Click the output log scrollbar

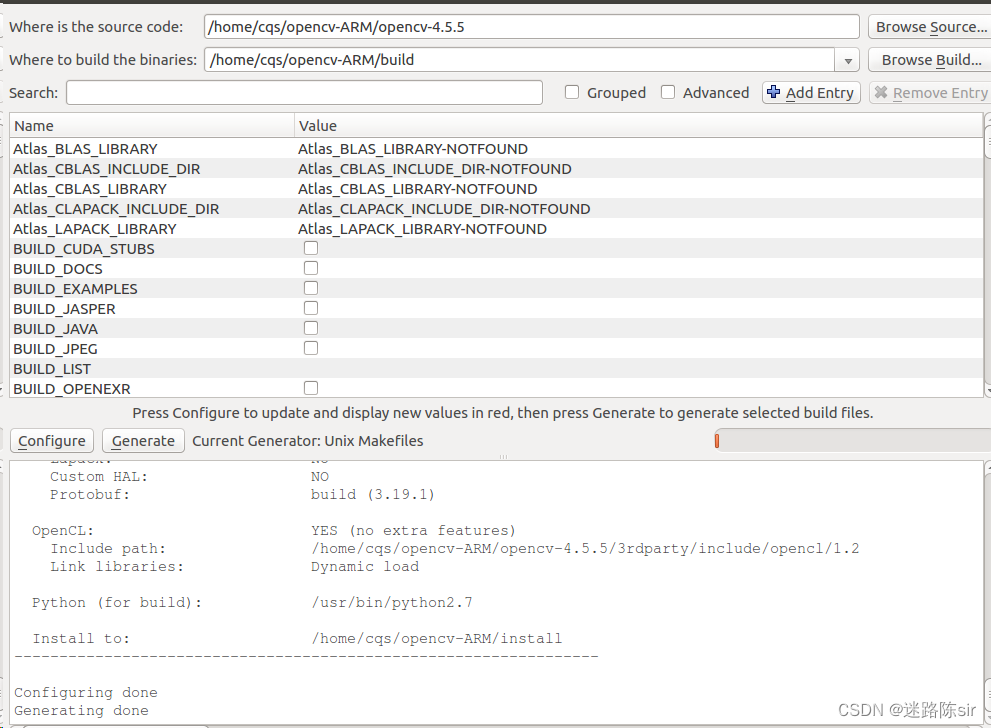986,590
